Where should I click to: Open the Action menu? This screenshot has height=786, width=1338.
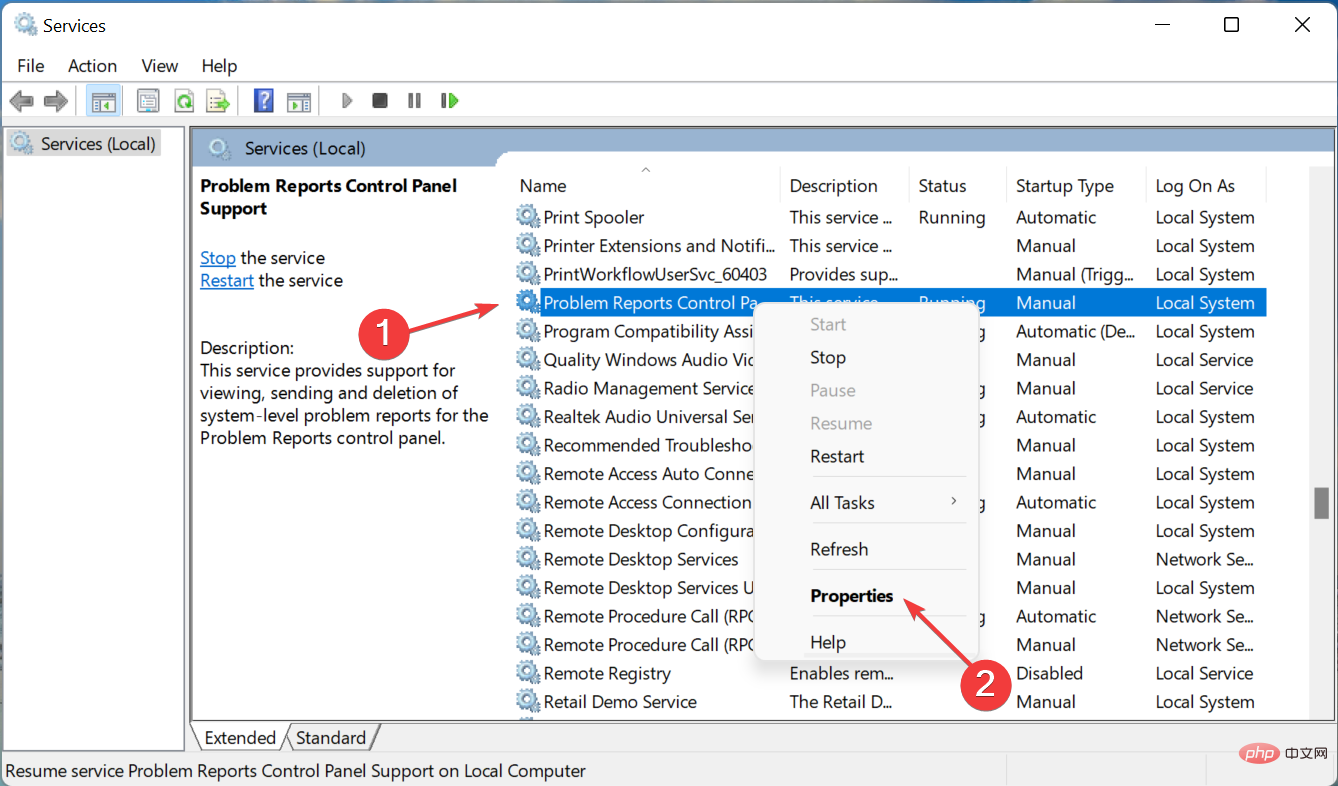coord(91,65)
